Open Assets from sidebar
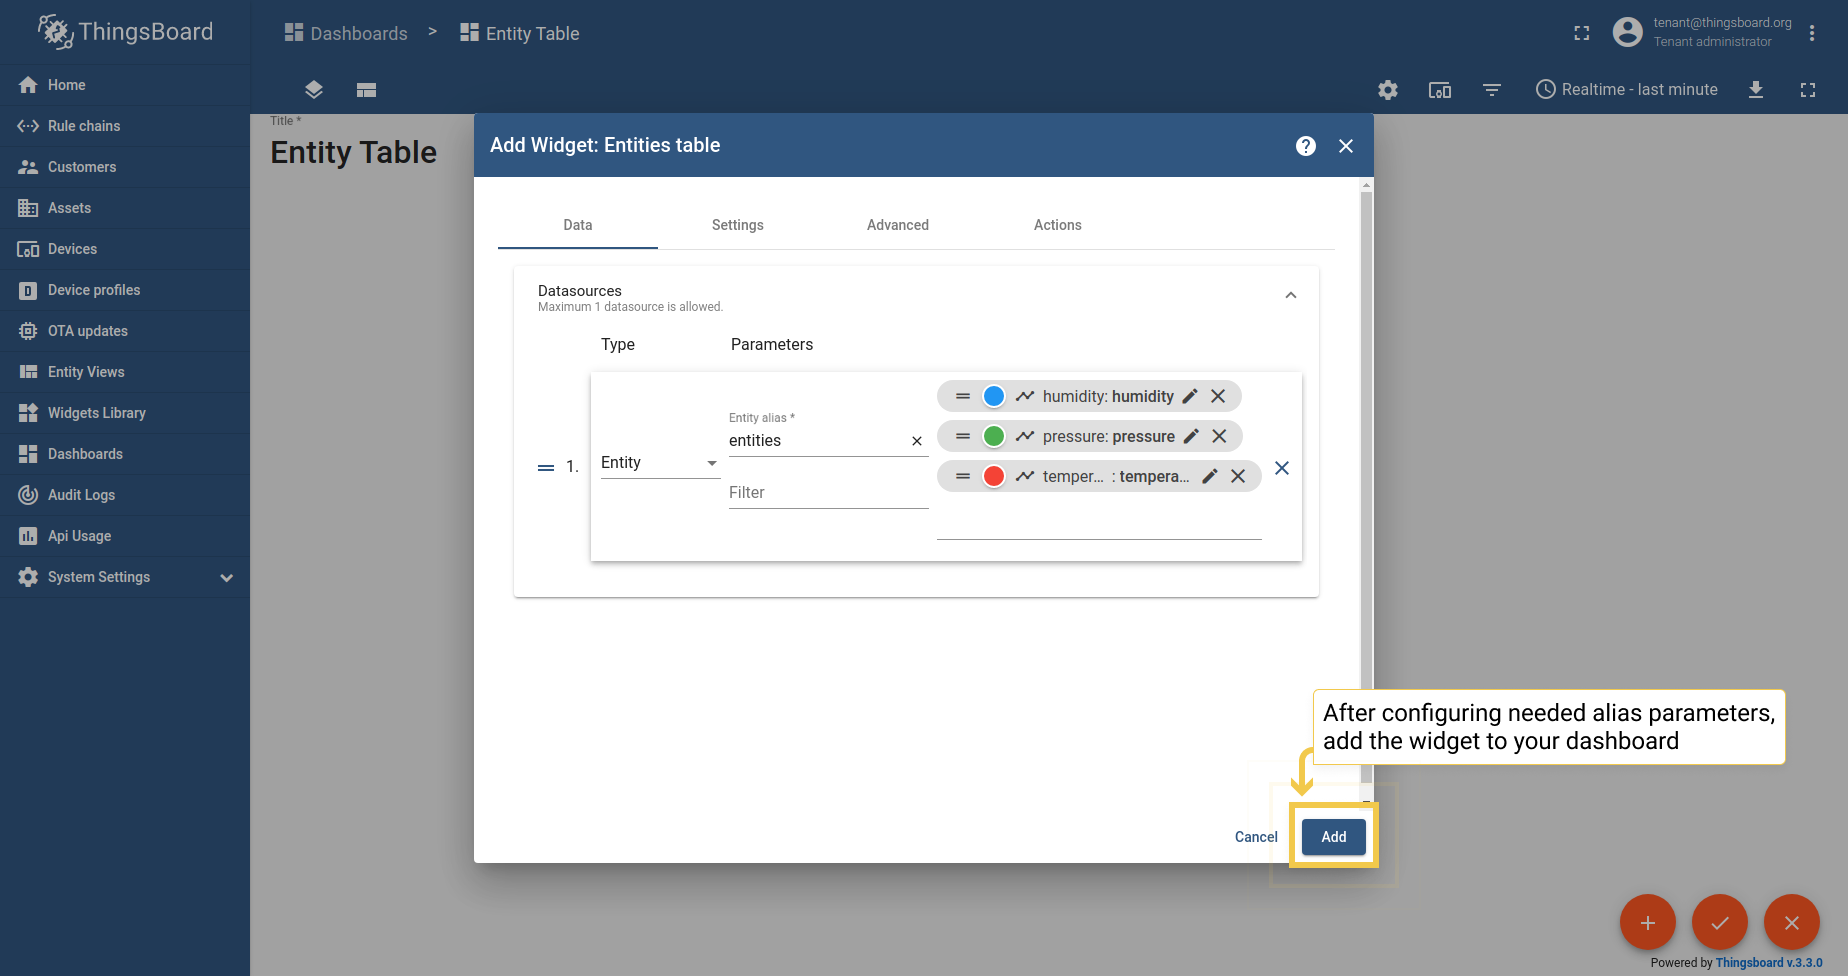The height and width of the screenshot is (976, 1848). (x=124, y=208)
